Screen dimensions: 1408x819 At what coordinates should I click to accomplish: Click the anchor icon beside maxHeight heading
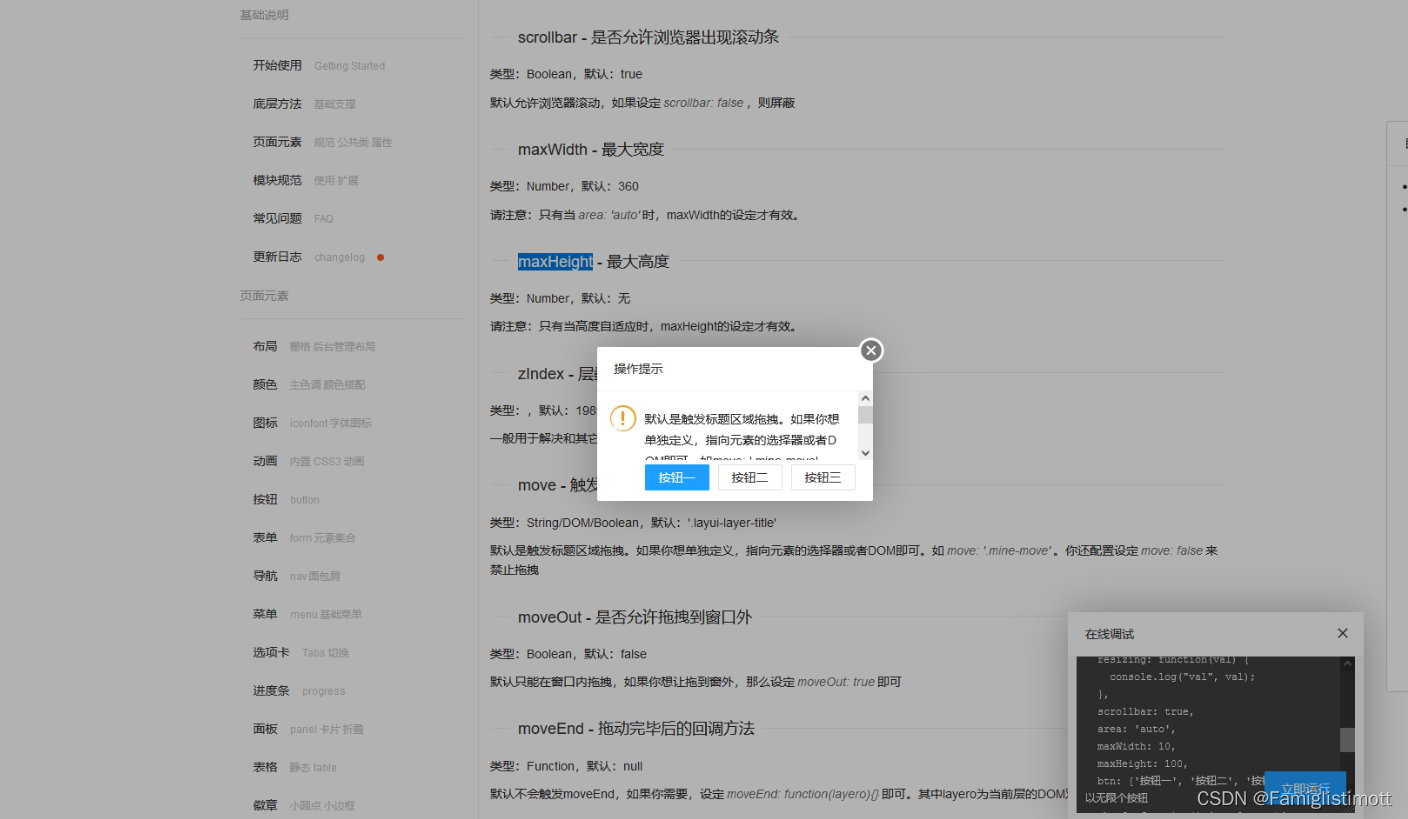(500, 261)
